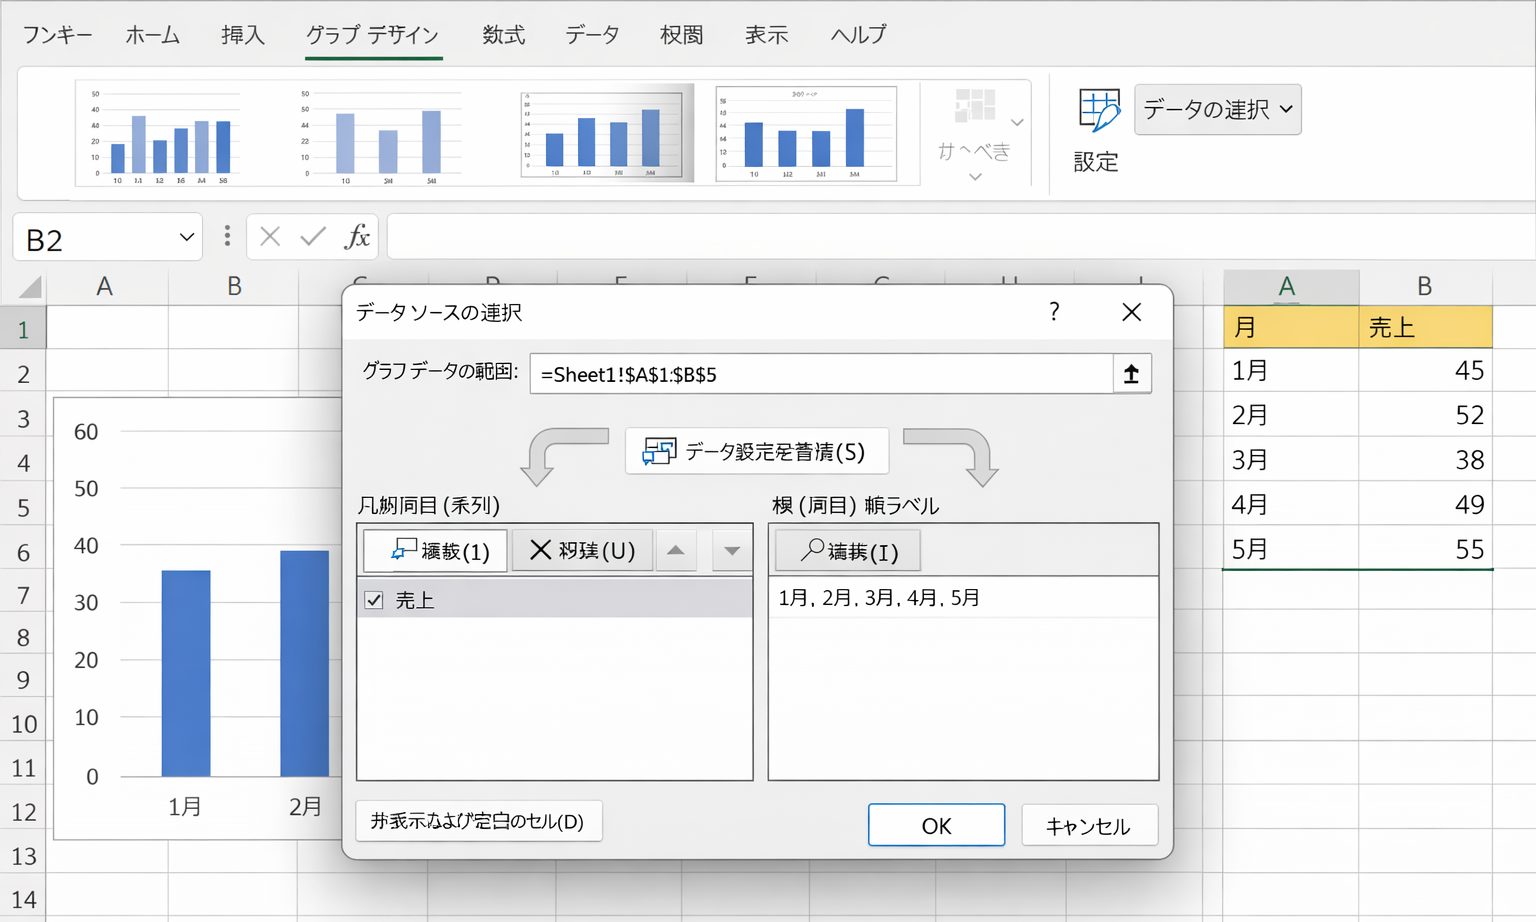
Task: Switch to the データ ribbon tab
Action: tap(592, 35)
